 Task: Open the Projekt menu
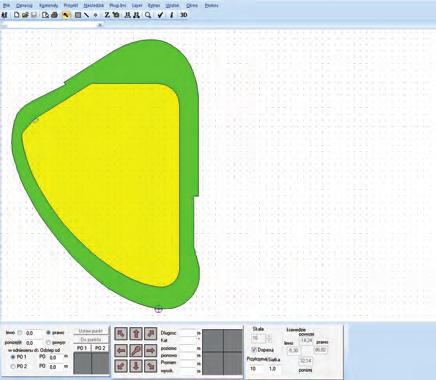pos(71,6)
